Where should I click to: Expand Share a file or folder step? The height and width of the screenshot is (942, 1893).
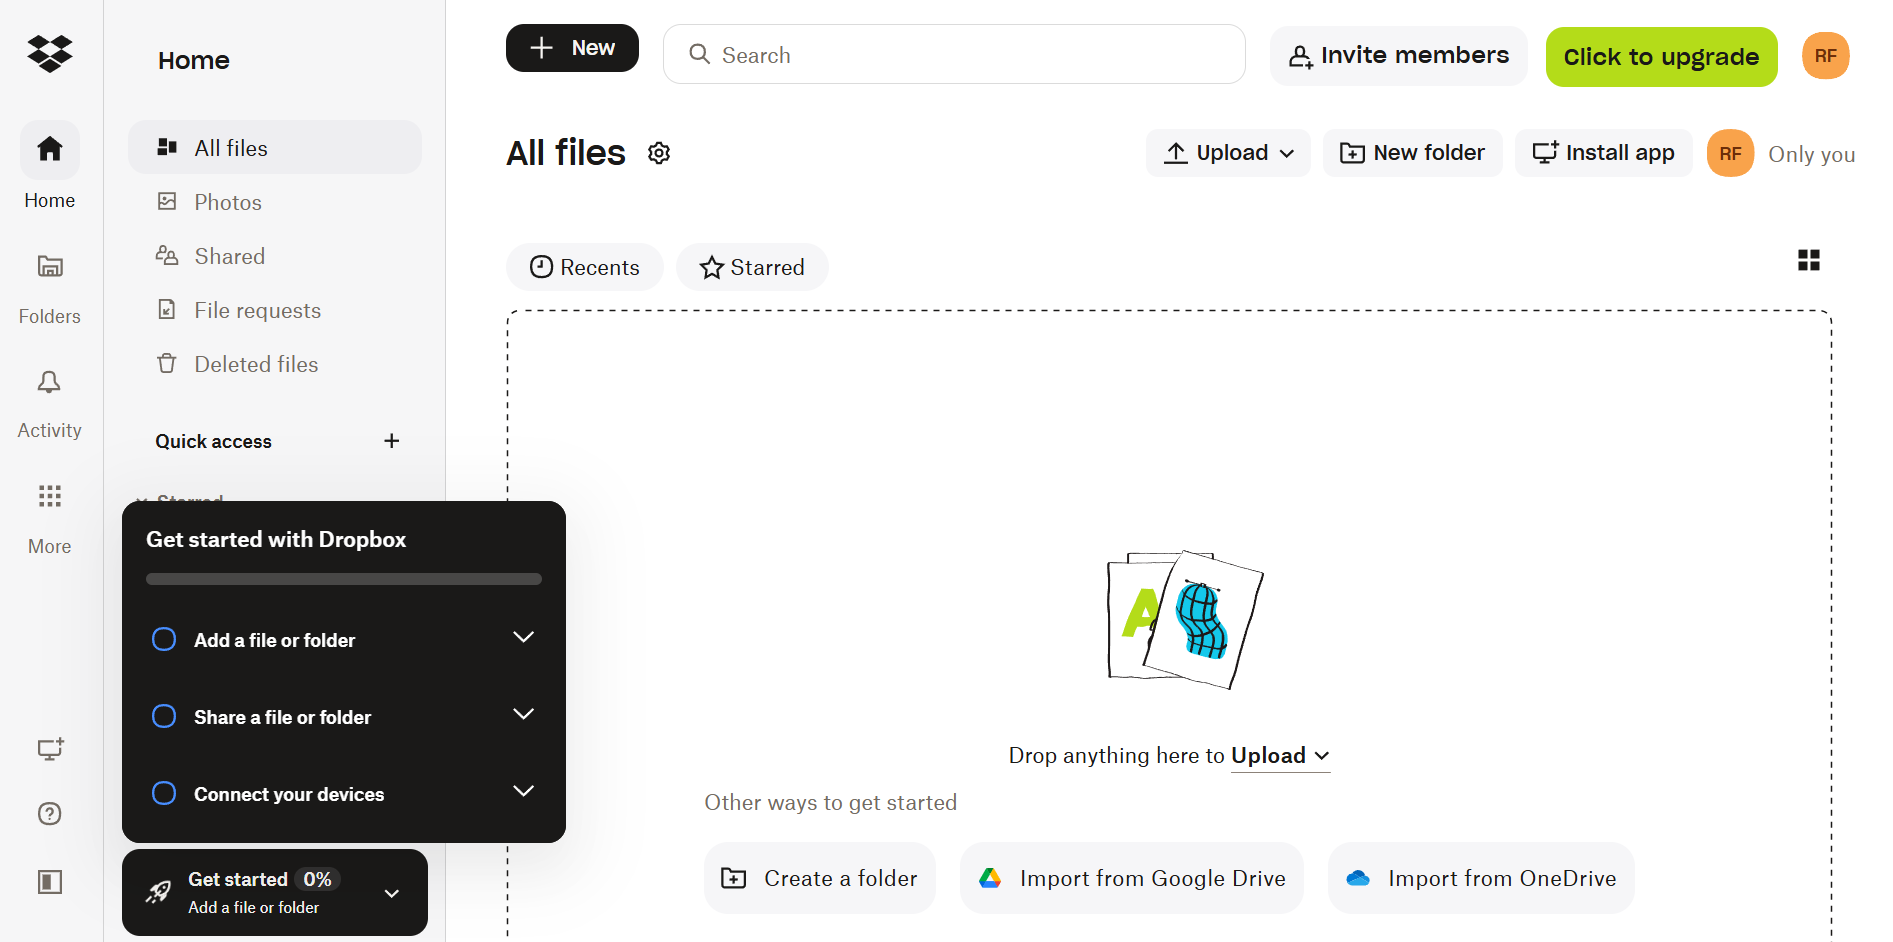(523, 714)
